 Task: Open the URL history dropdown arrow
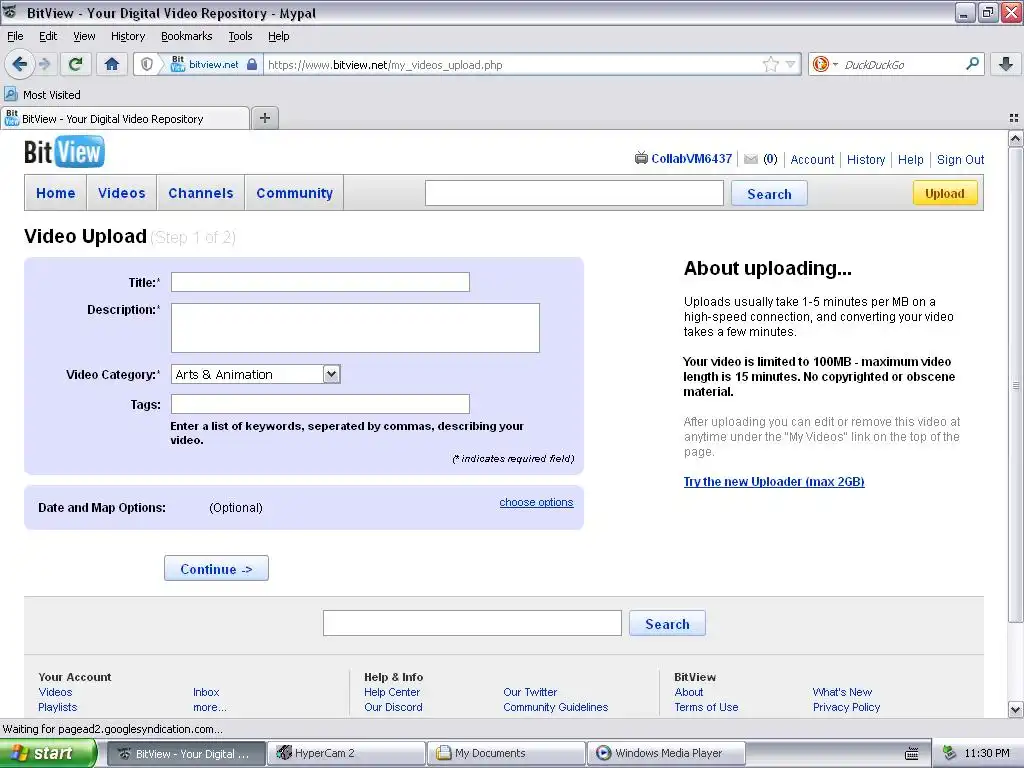(x=790, y=64)
